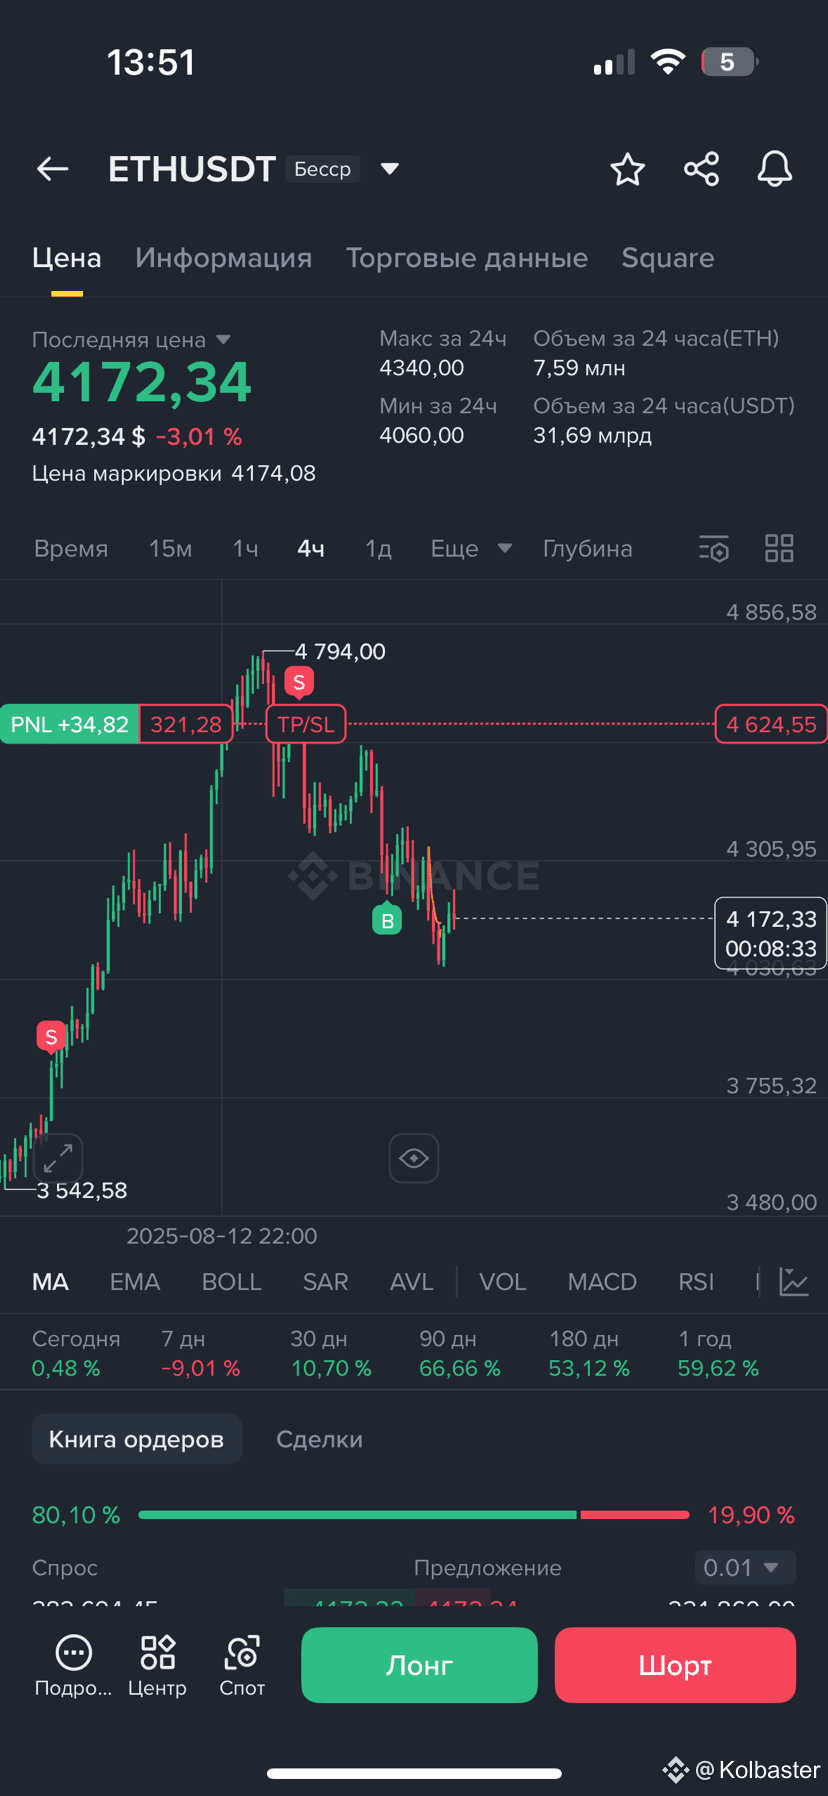828x1796 pixels.
Task: Open the Еще timeframe dropdown
Action: point(471,548)
